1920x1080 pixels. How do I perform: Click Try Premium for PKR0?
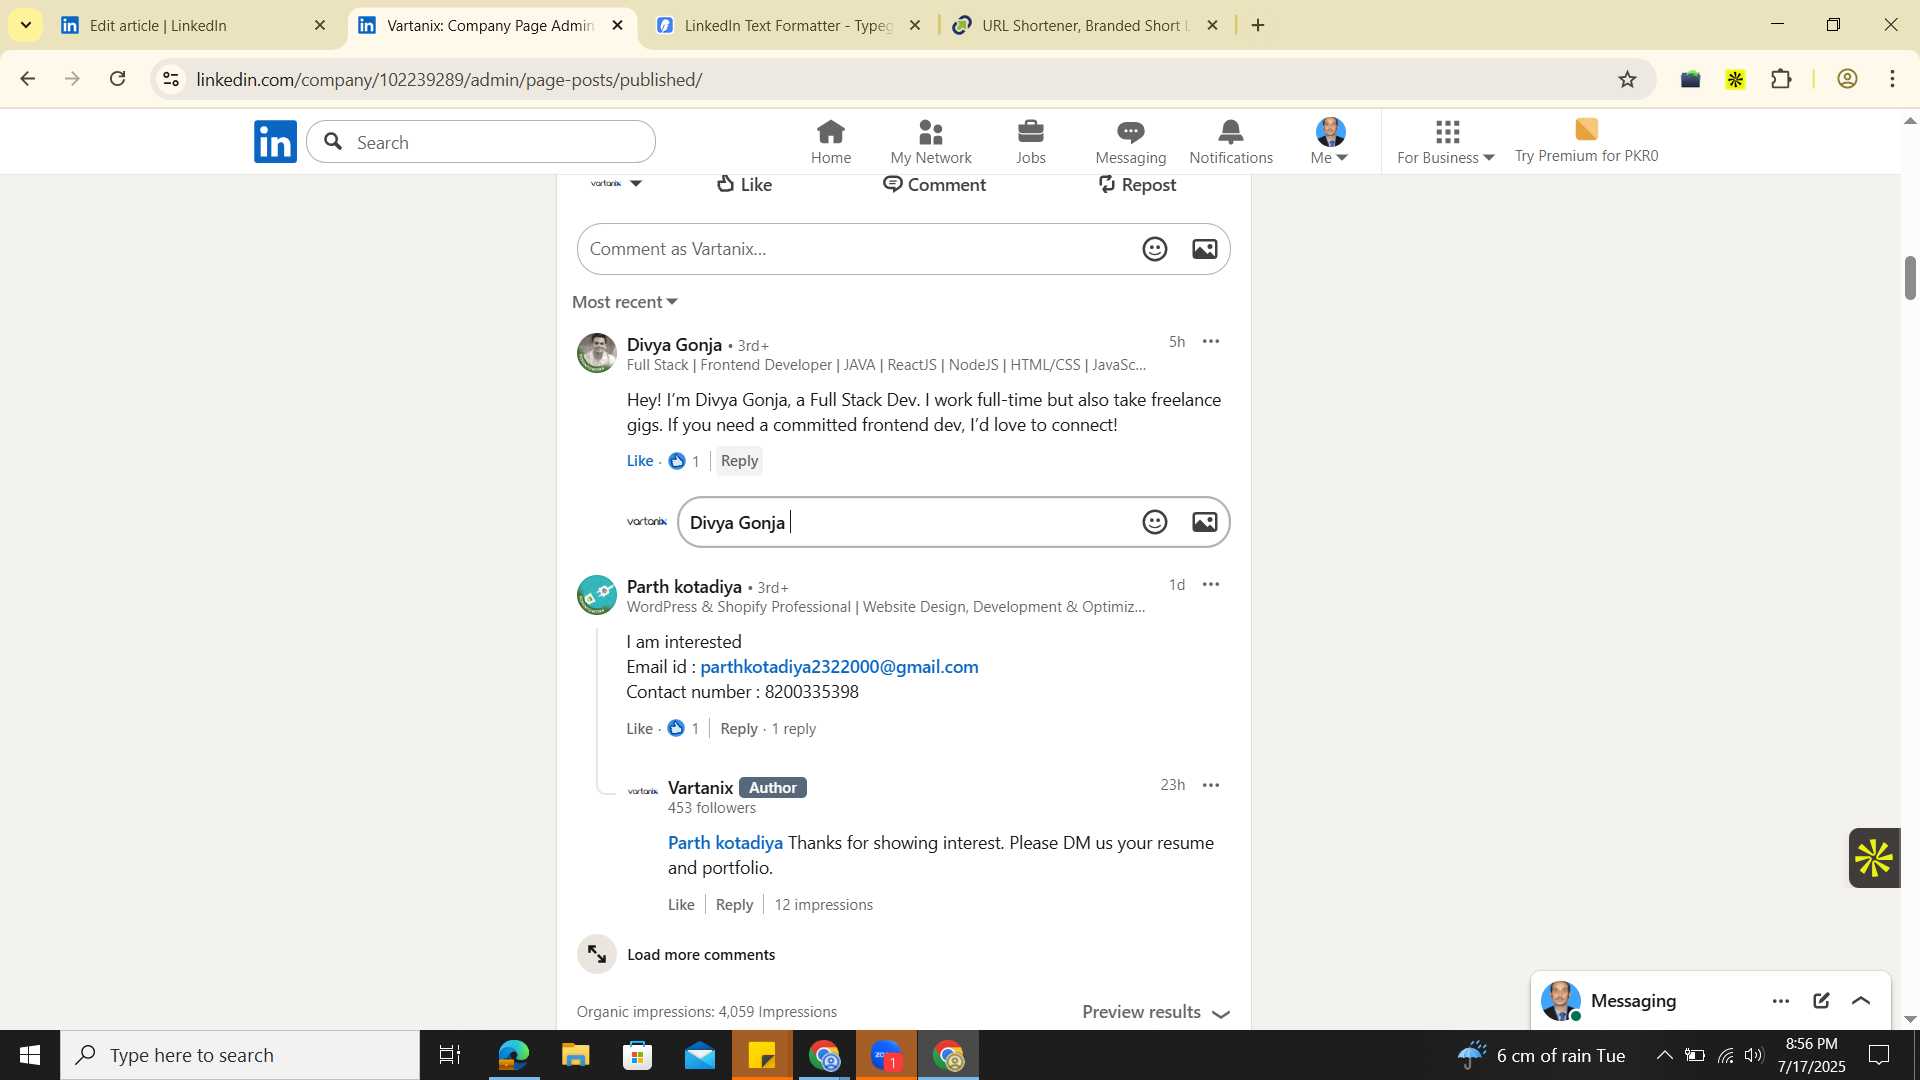point(1586,141)
